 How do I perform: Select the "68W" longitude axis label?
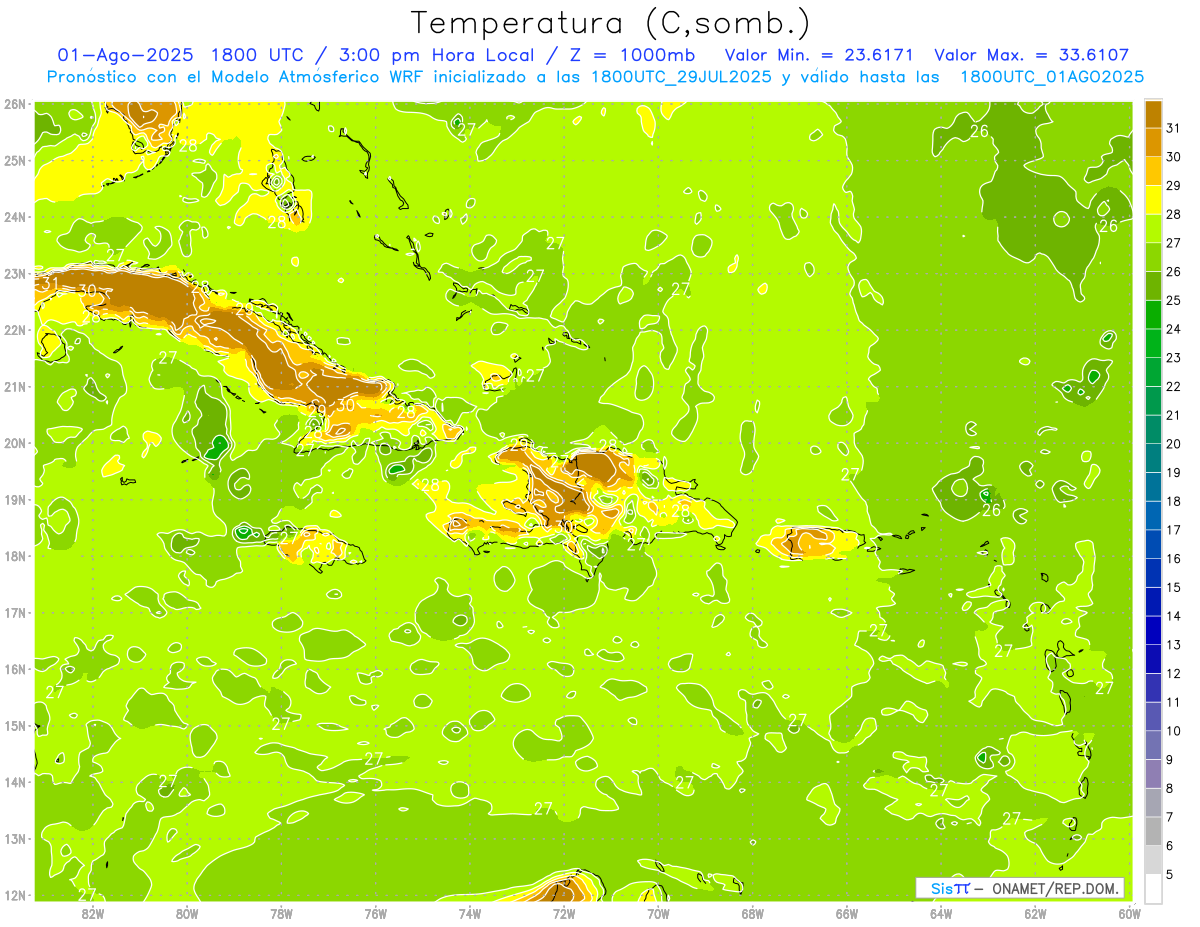[x=753, y=913]
